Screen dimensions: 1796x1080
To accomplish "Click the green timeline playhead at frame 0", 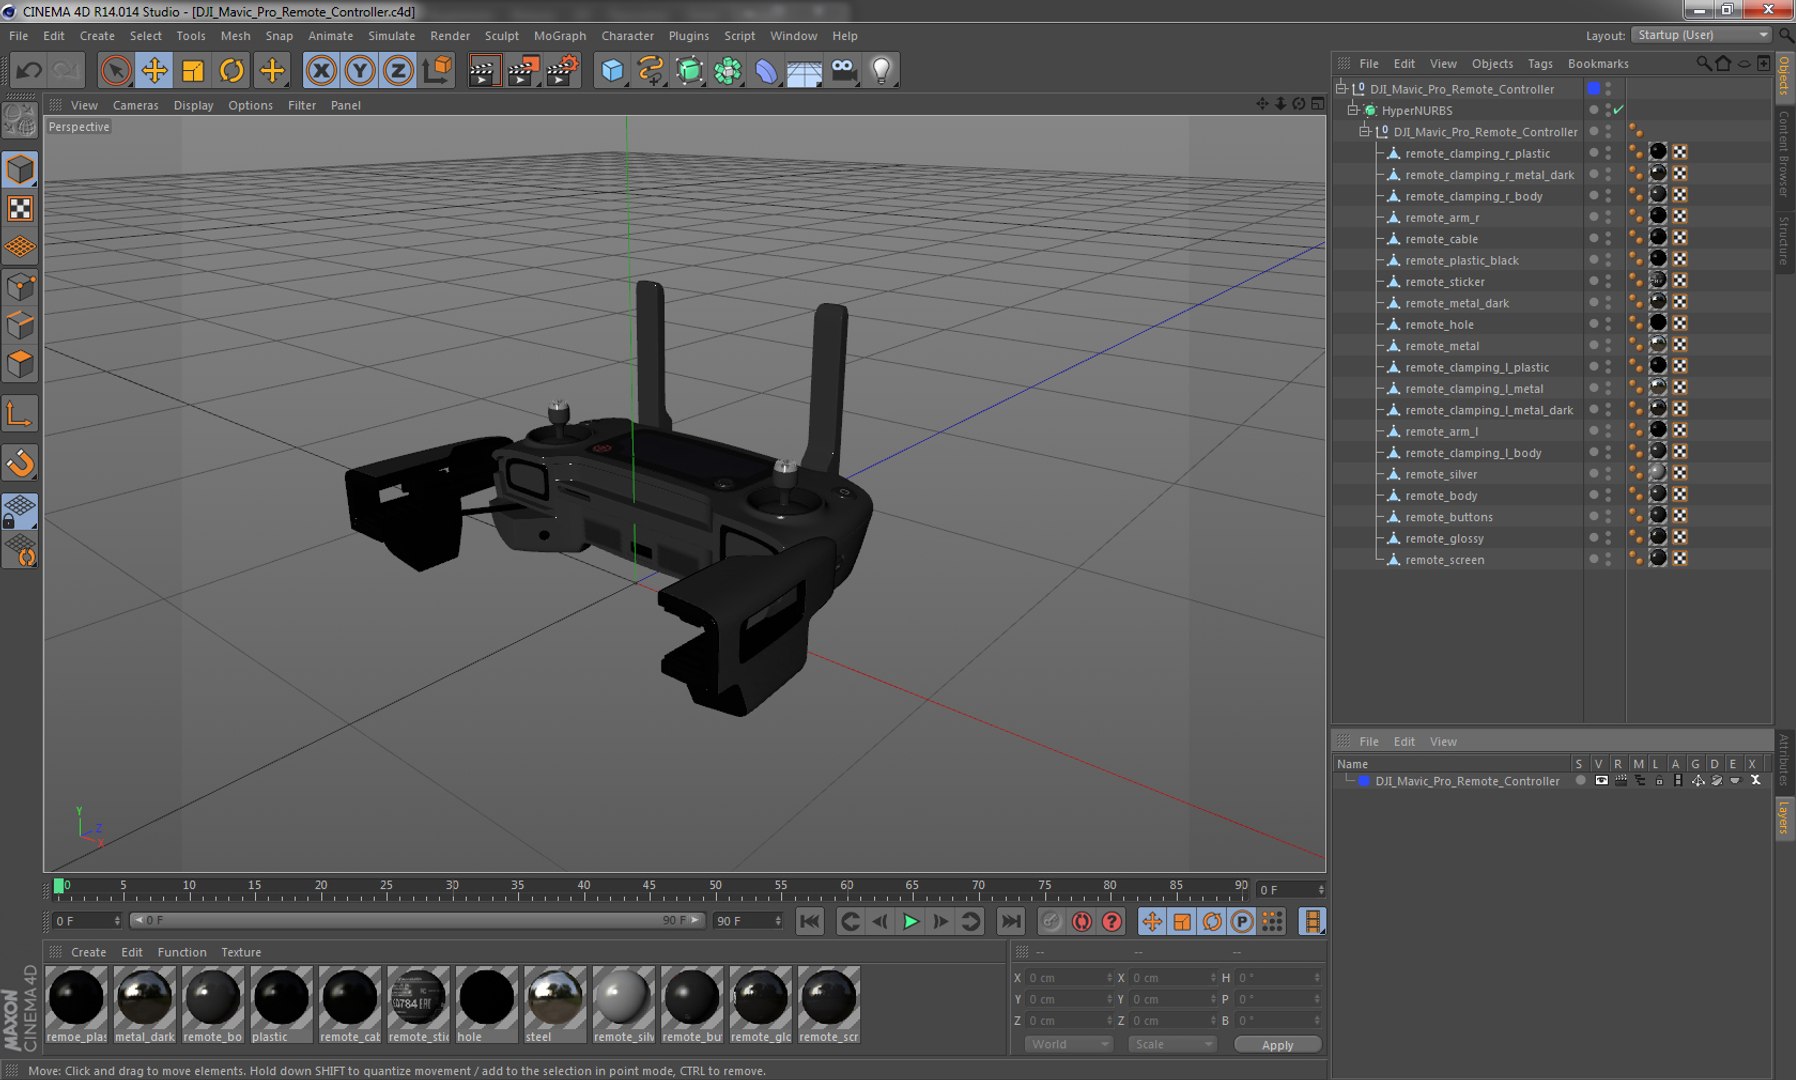I will click(x=58, y=885).
